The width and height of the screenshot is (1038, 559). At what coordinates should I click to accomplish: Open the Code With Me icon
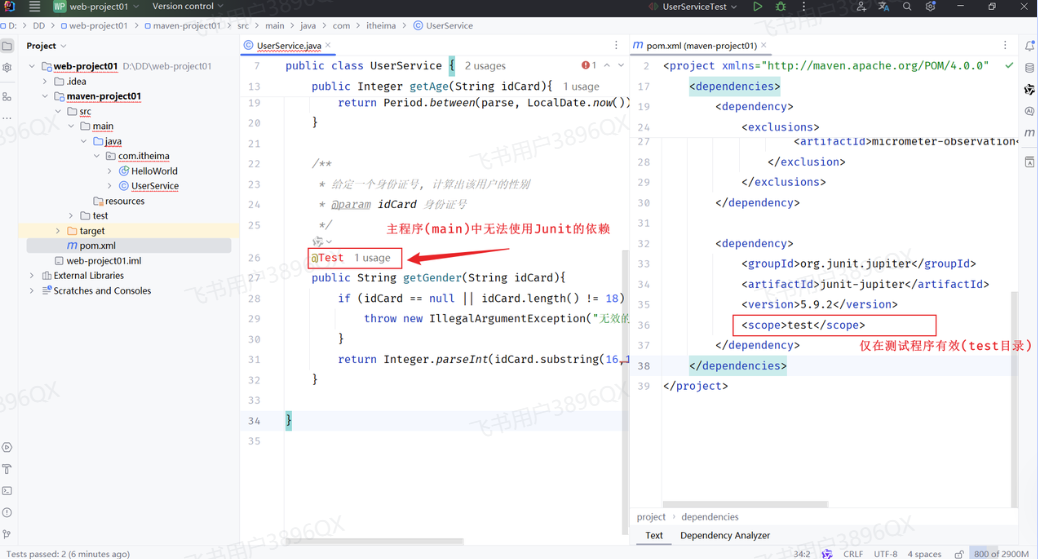point(861,7)
